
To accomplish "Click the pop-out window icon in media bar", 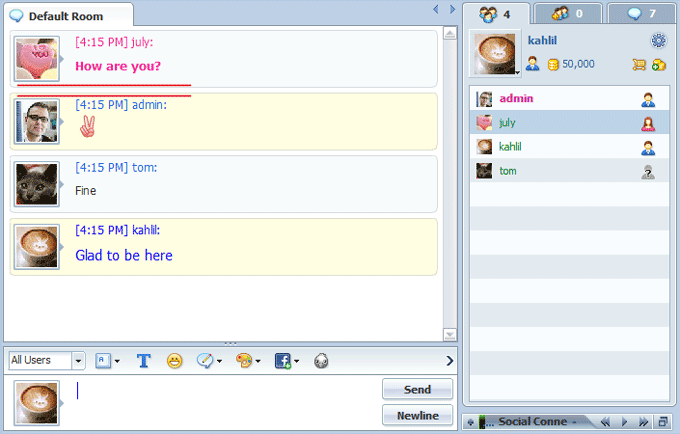I will point(664,422).
